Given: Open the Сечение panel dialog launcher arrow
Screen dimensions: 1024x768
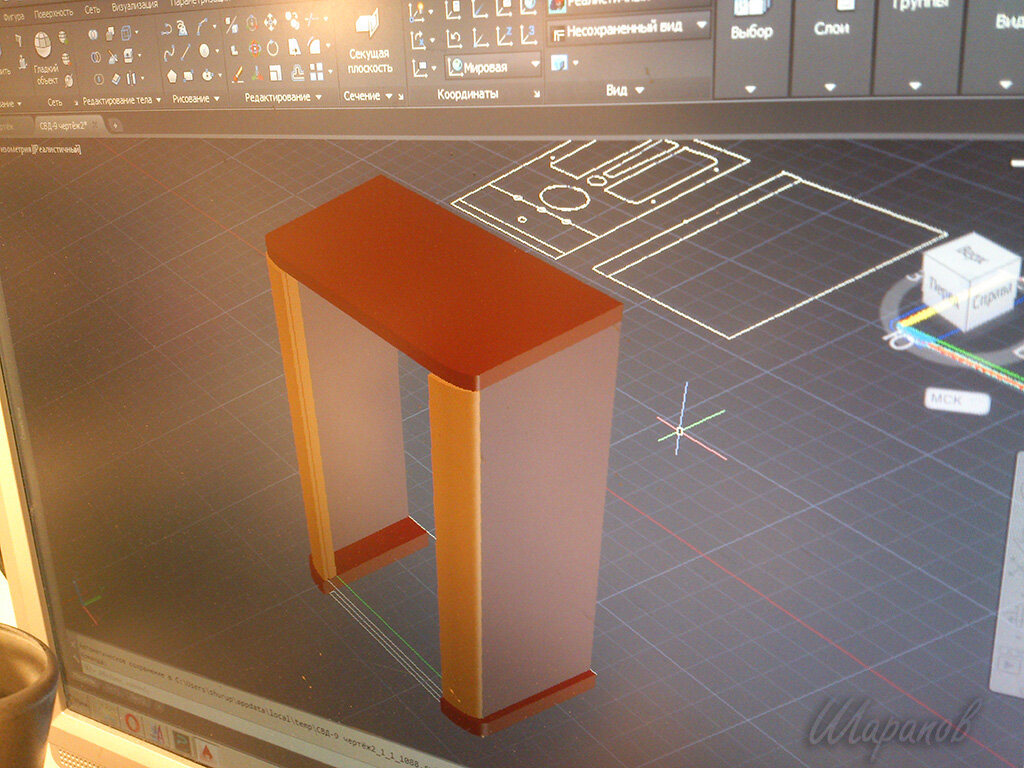Looking at the screenshot, I should click(x=401, y=97).
